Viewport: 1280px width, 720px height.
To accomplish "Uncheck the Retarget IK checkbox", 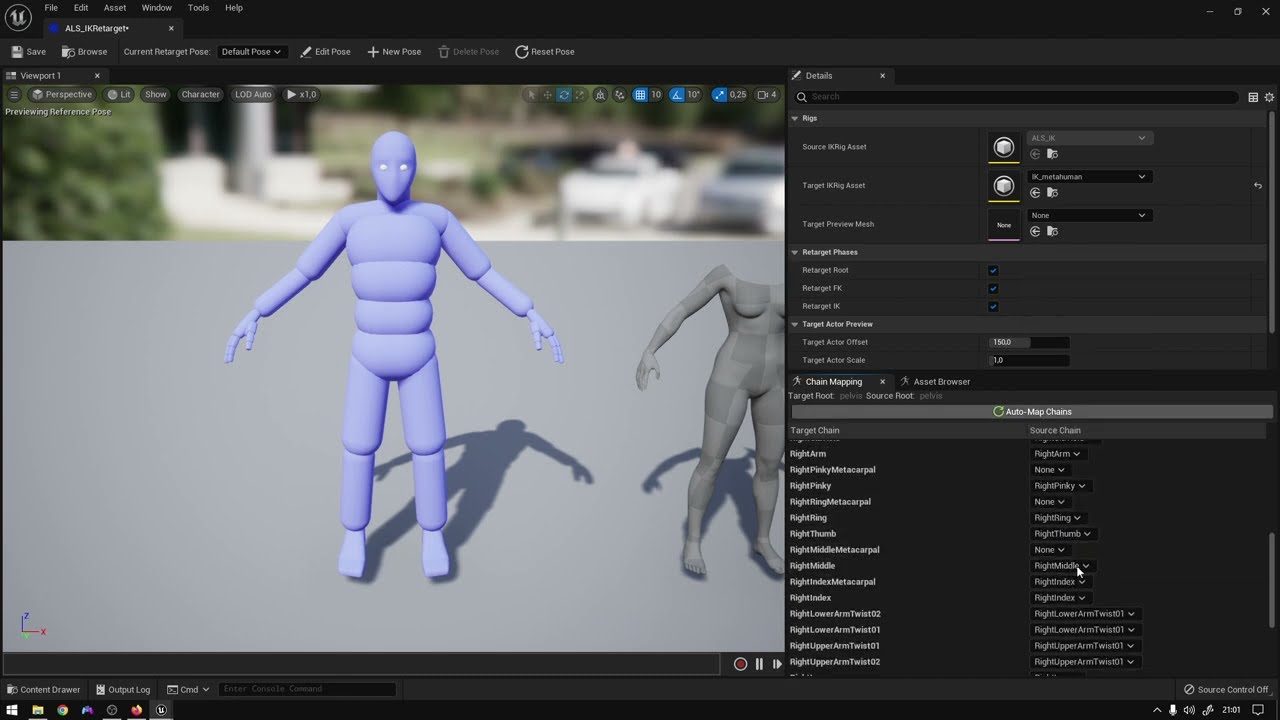I will [993, 306].
